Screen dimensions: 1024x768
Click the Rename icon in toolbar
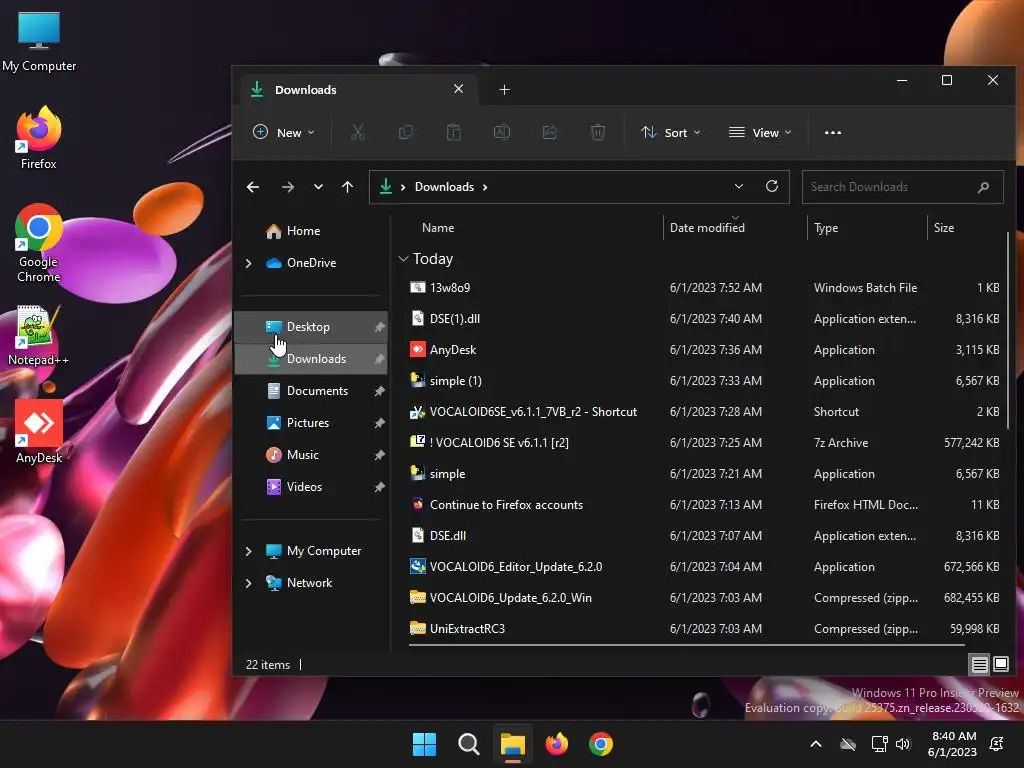502,133
